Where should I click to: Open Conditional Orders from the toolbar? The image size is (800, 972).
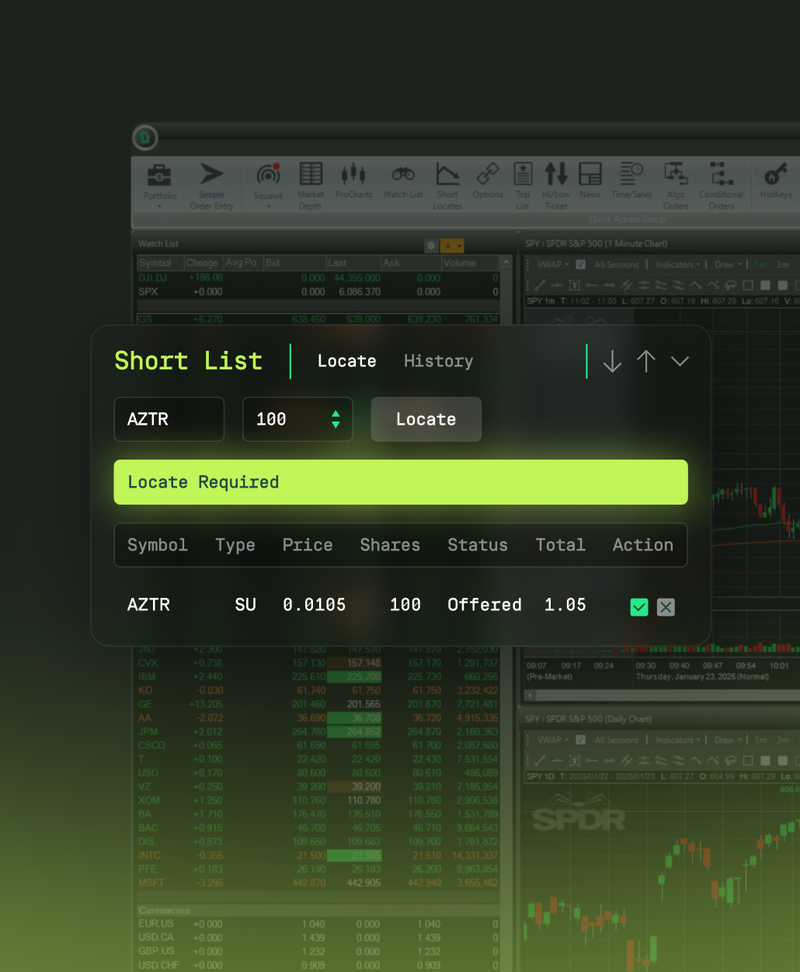(721, 174)
